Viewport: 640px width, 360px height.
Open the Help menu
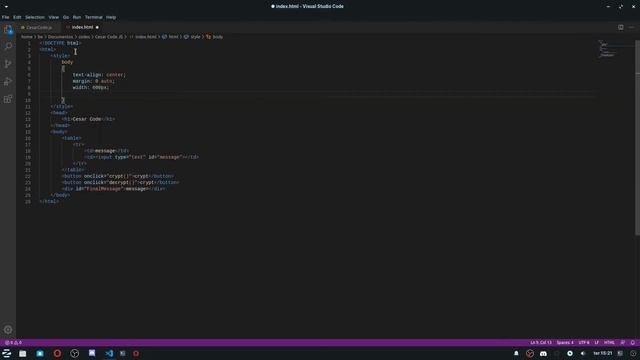click(111, 17)
